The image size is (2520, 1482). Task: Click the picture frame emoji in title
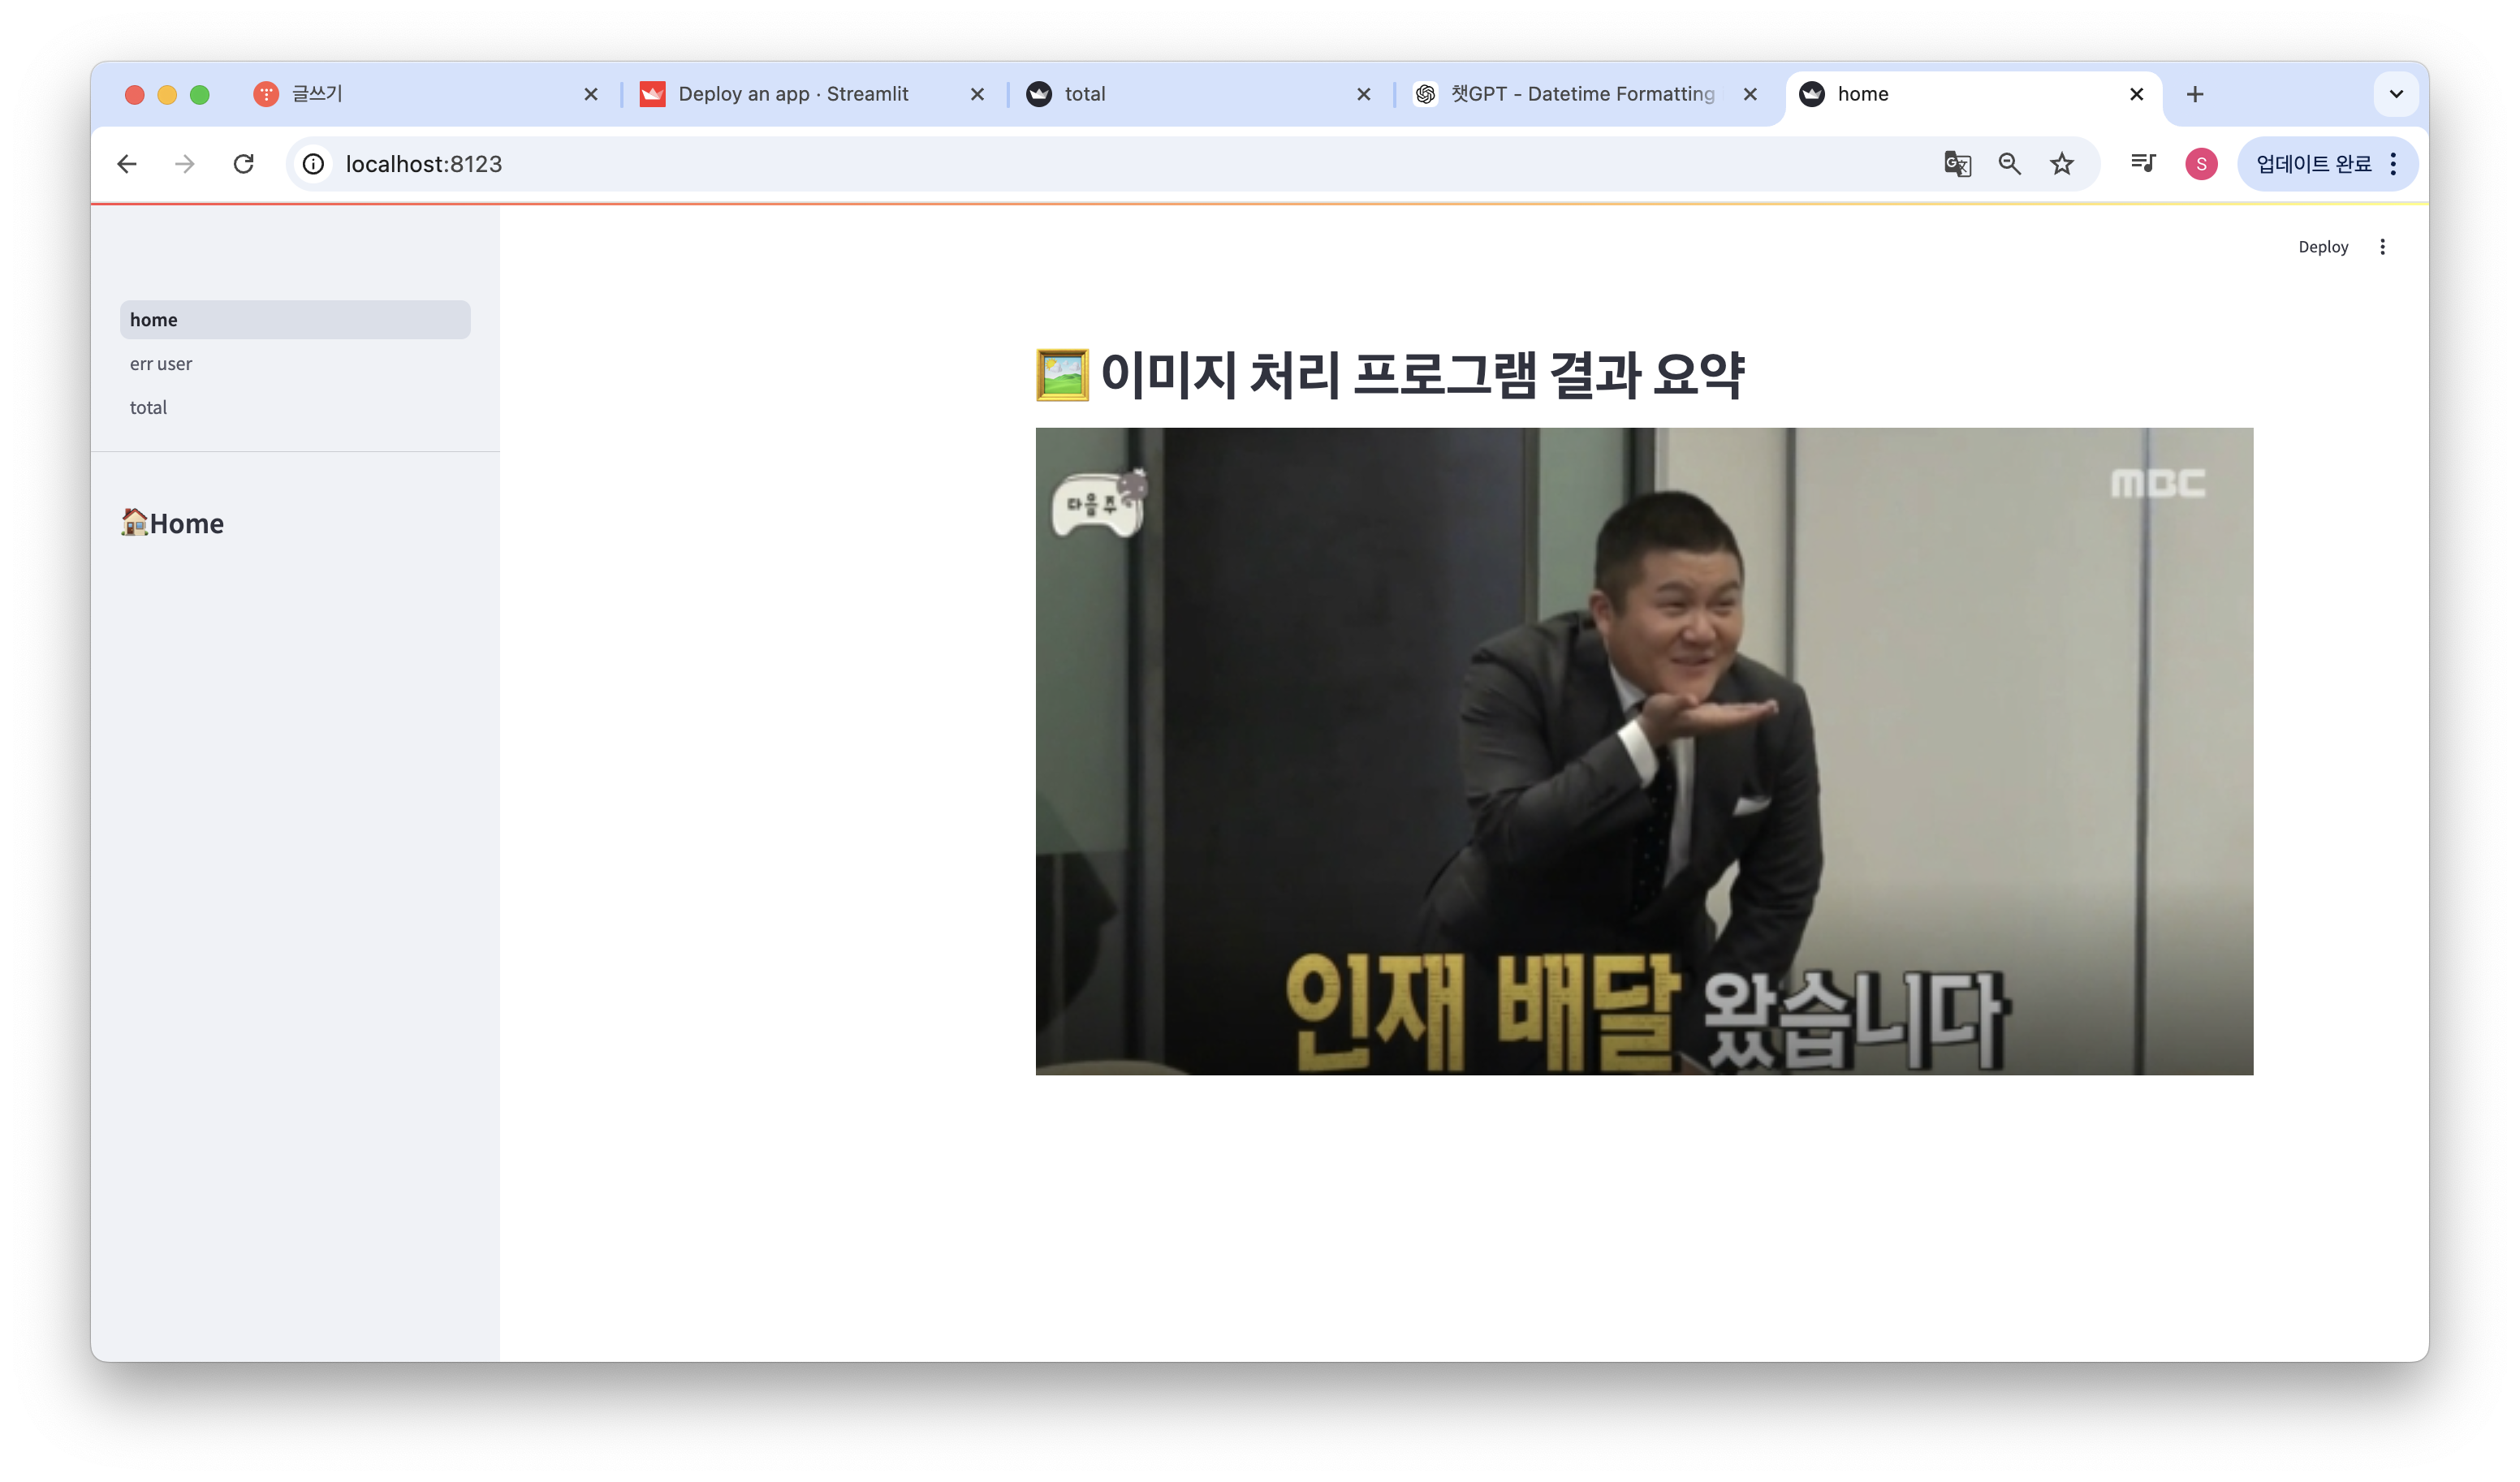tap(1062, 375)
